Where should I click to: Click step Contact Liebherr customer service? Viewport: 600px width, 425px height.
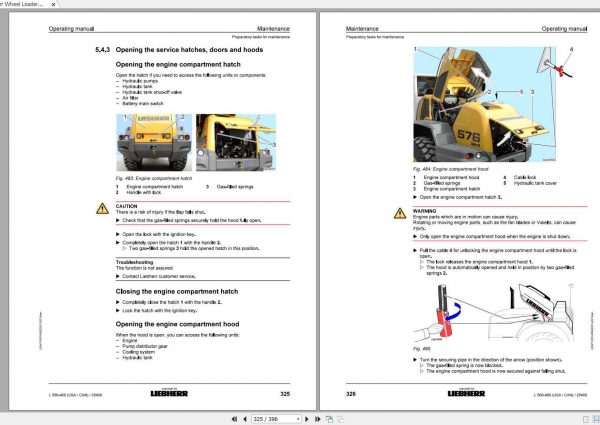(x=159, y=276)
